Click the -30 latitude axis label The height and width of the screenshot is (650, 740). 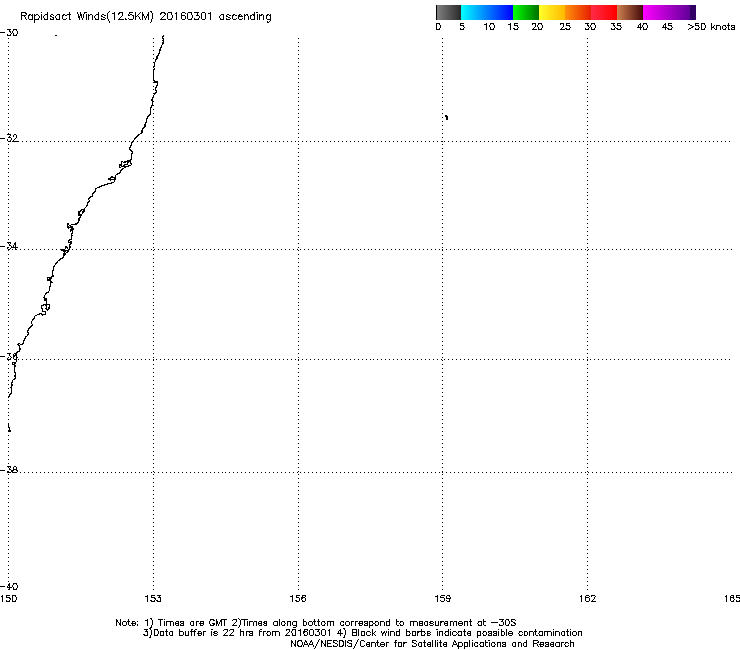tap(9, 33)
